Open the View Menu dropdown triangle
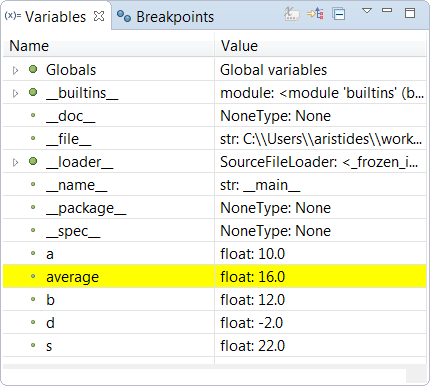 tap(367, 11)
